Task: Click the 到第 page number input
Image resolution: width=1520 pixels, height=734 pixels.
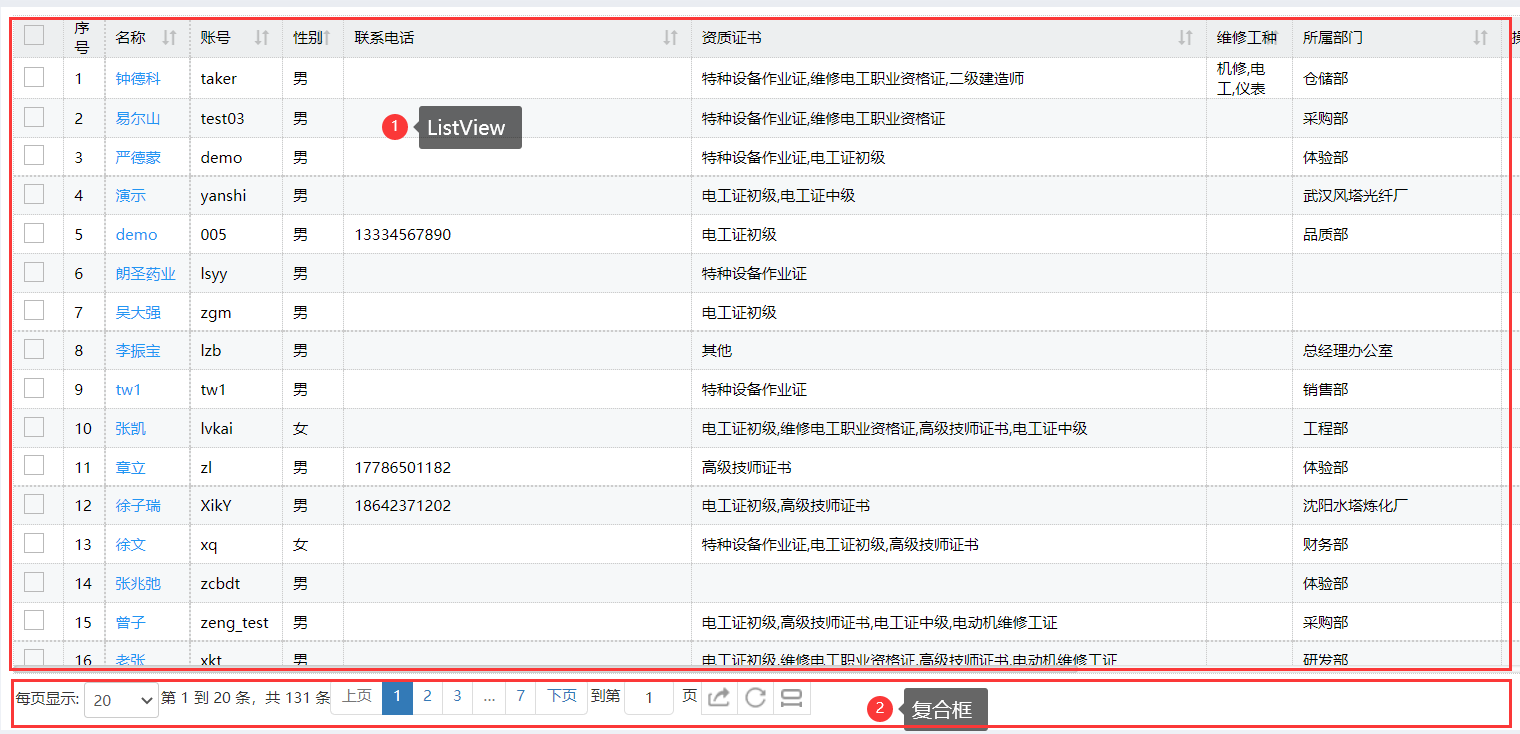Action: (x=648, y=698)
